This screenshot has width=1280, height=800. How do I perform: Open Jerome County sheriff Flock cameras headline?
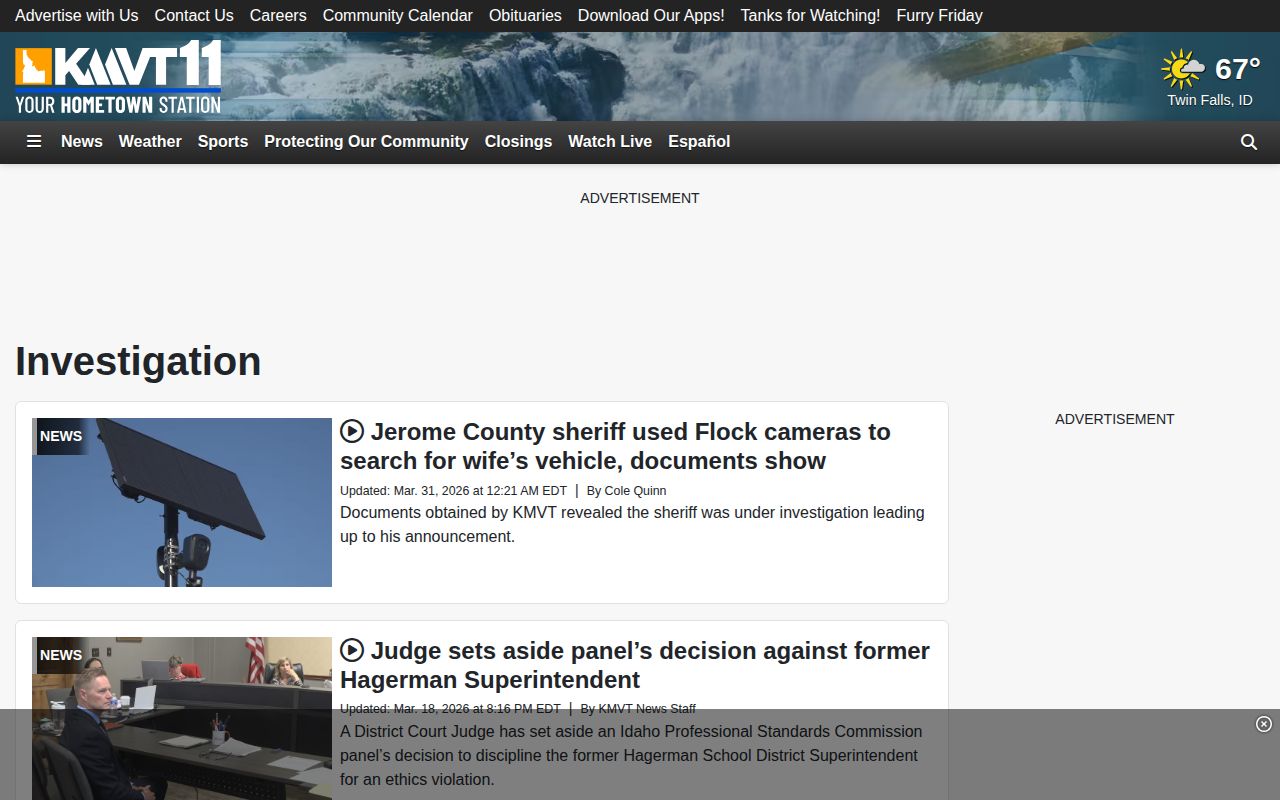pos(615,446)
